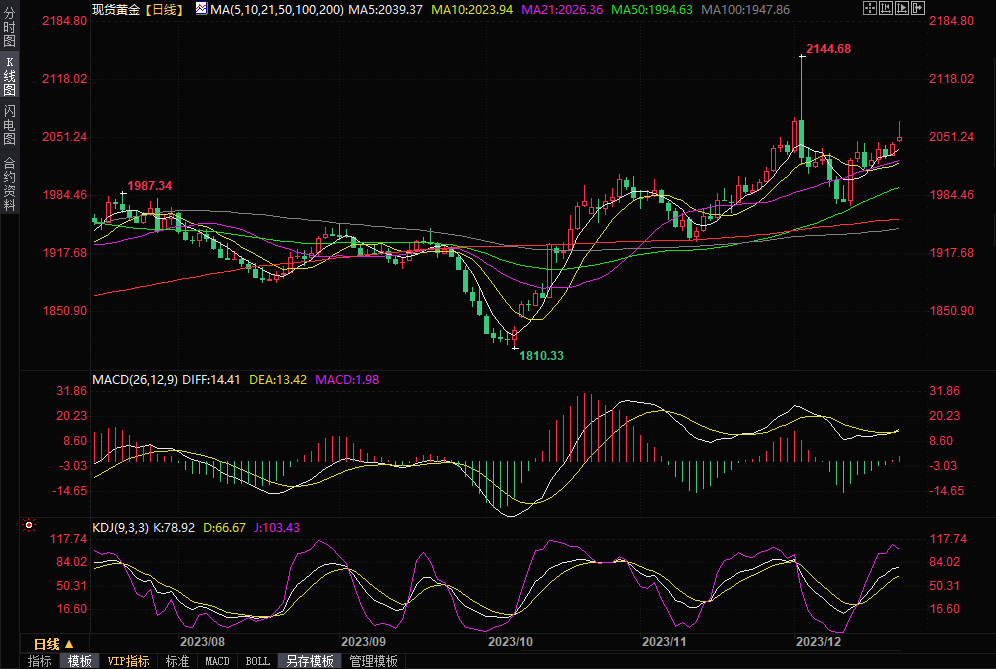Click the MA indicator chart icon
Image resolution: width=996 pixels, height=669 pixels.
click(x=201, y=8)
